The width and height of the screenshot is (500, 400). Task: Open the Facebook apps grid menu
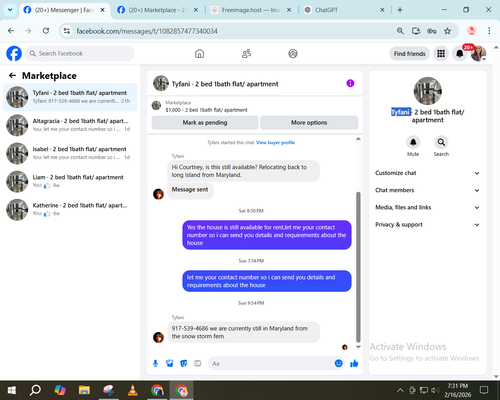pos(441,54)
